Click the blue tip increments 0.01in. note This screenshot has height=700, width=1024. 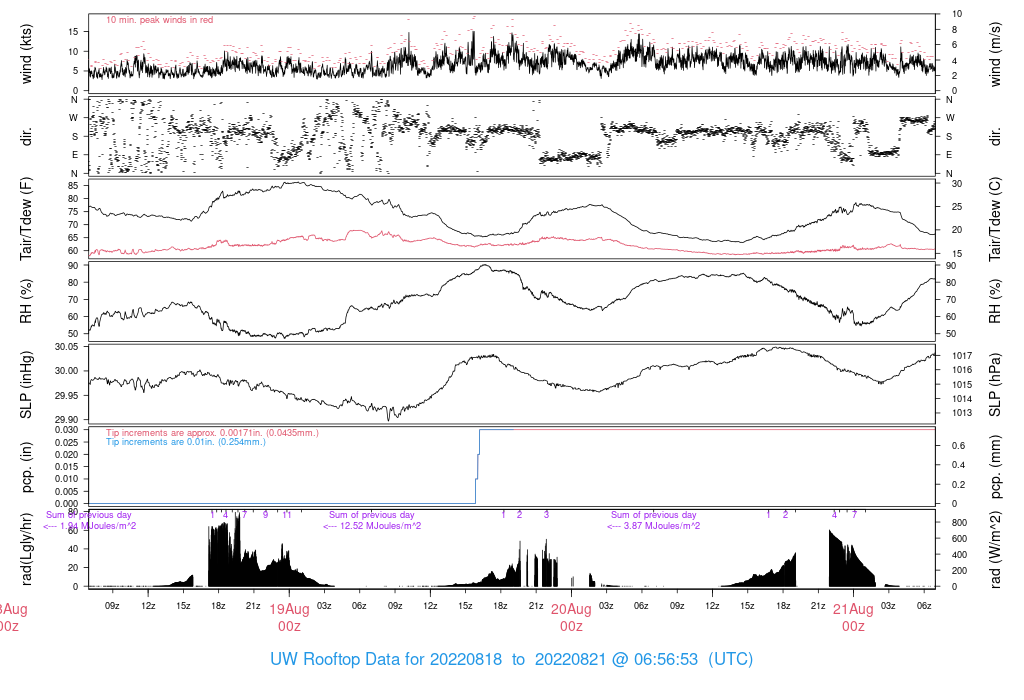[x=186, y=442]
